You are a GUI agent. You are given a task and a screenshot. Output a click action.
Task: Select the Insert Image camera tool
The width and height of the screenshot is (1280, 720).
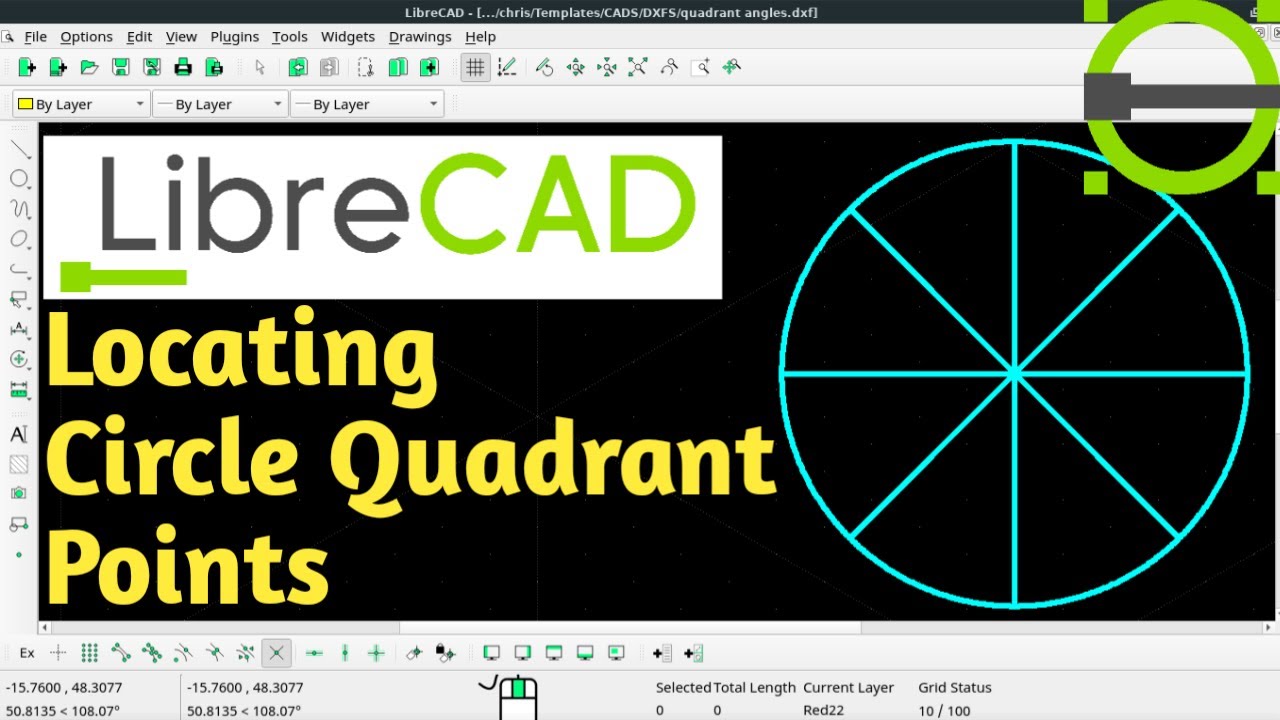(19, 494)
